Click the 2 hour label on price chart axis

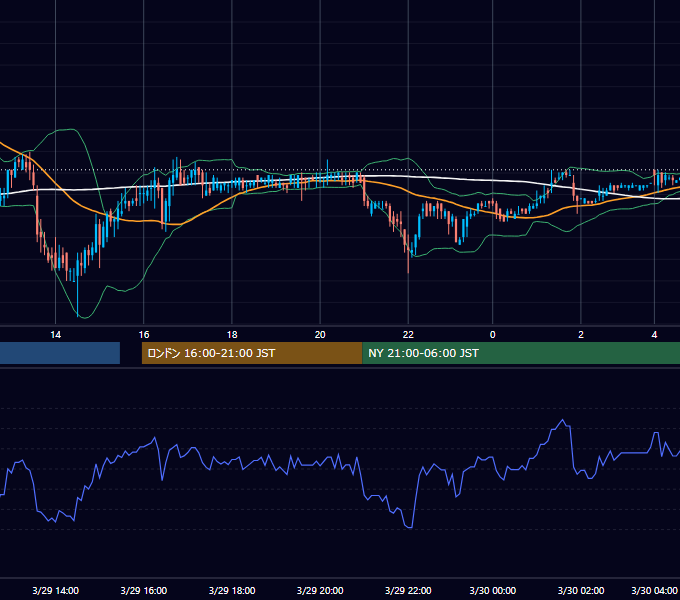(581, 335)
